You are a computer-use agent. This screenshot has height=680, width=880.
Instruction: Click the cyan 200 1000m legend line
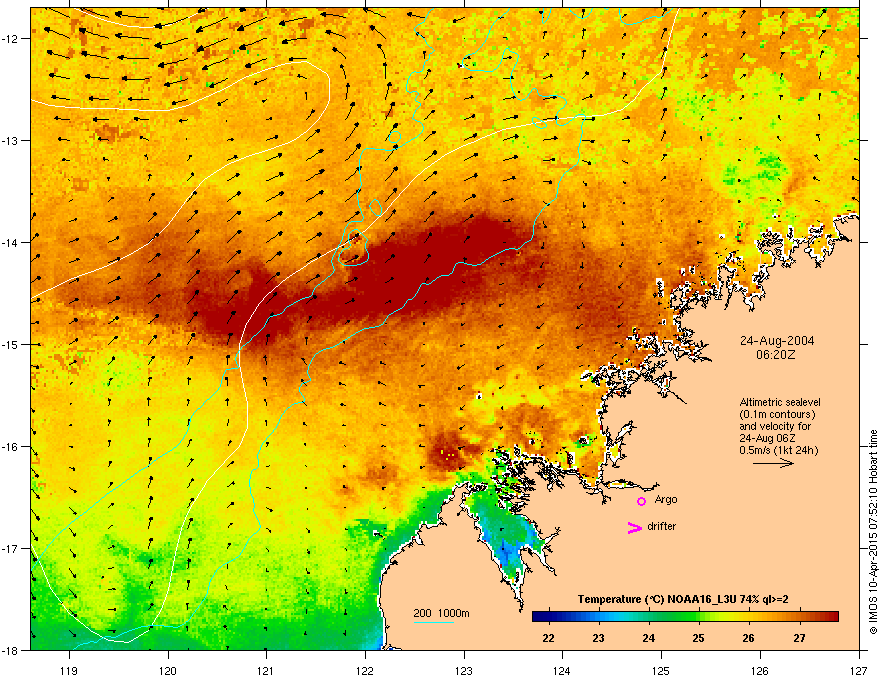(x=434, y=623)
